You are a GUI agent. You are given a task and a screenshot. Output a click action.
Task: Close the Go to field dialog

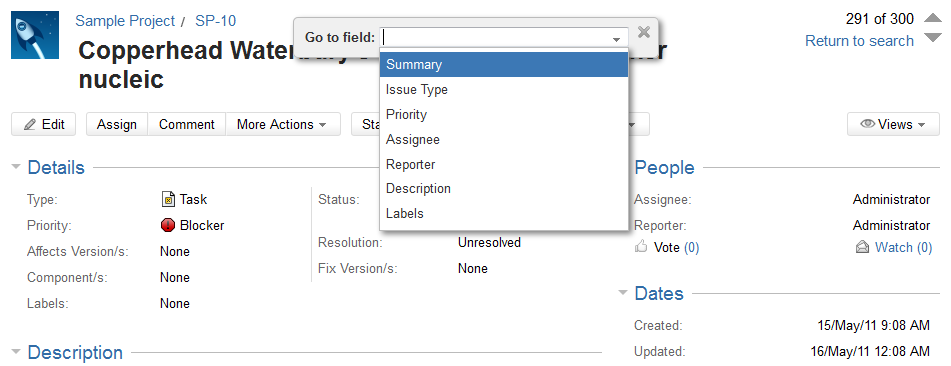click(644, 32)
